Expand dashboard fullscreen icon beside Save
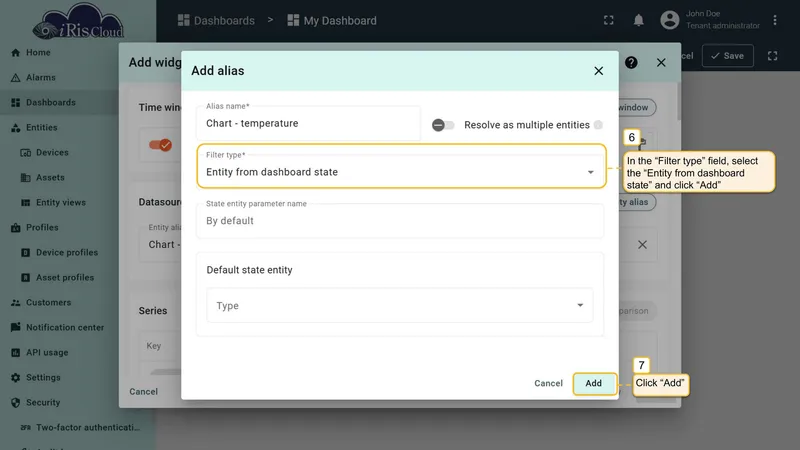This screenshot has width=800, height=450. (x=772, y=56)
